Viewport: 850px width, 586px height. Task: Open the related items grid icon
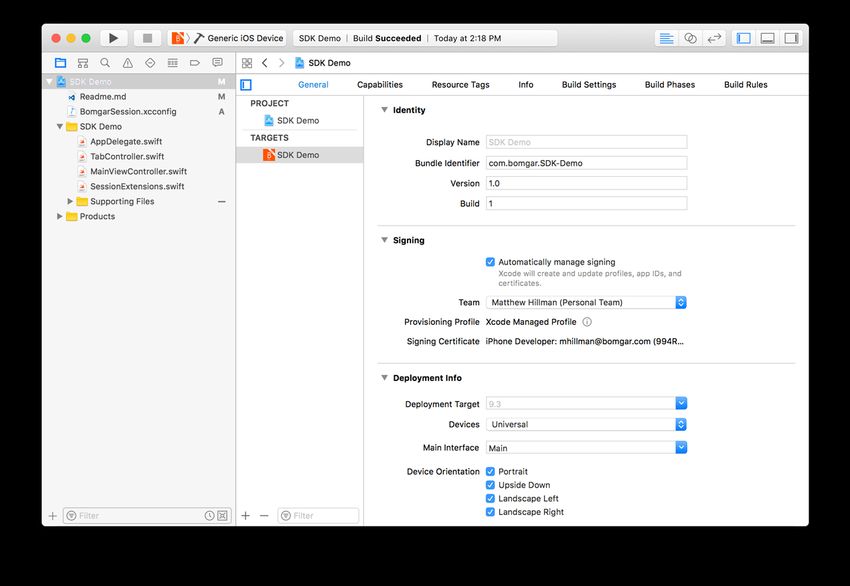247,63
